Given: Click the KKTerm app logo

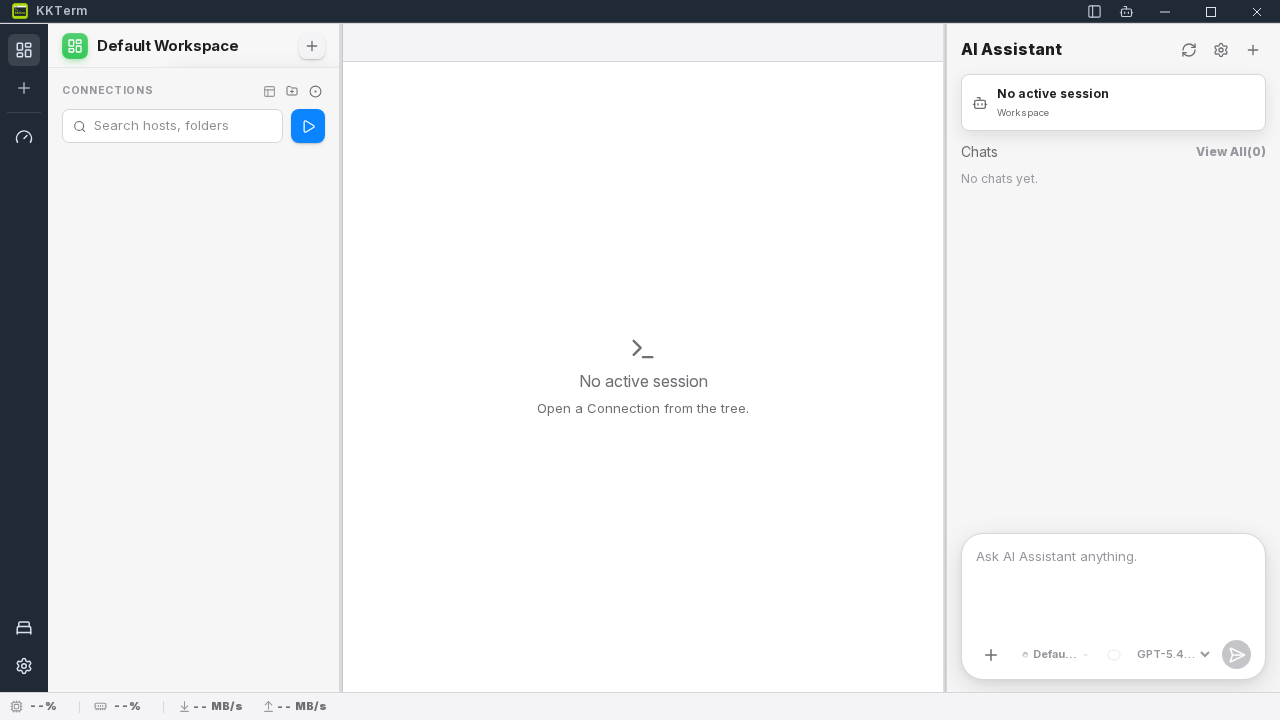Looking at the screenshot, I should (x=20, y=11).
